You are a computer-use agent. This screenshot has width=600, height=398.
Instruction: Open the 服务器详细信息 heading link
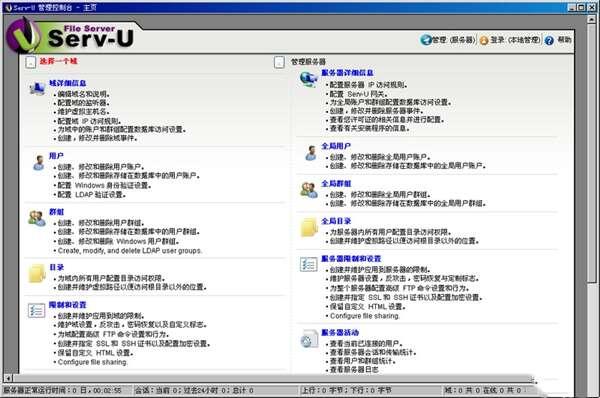(347, 72)
